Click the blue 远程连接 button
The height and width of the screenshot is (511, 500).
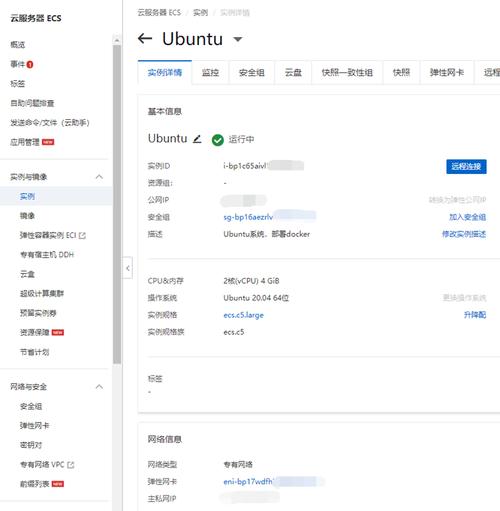tap(466, 167)
